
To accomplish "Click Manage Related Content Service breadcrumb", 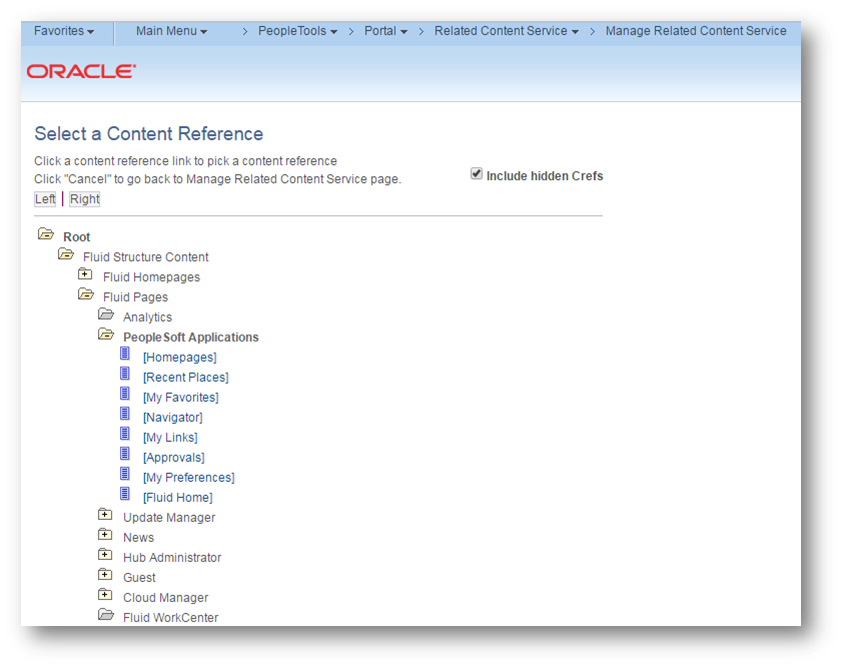I will tap(696, 31).
